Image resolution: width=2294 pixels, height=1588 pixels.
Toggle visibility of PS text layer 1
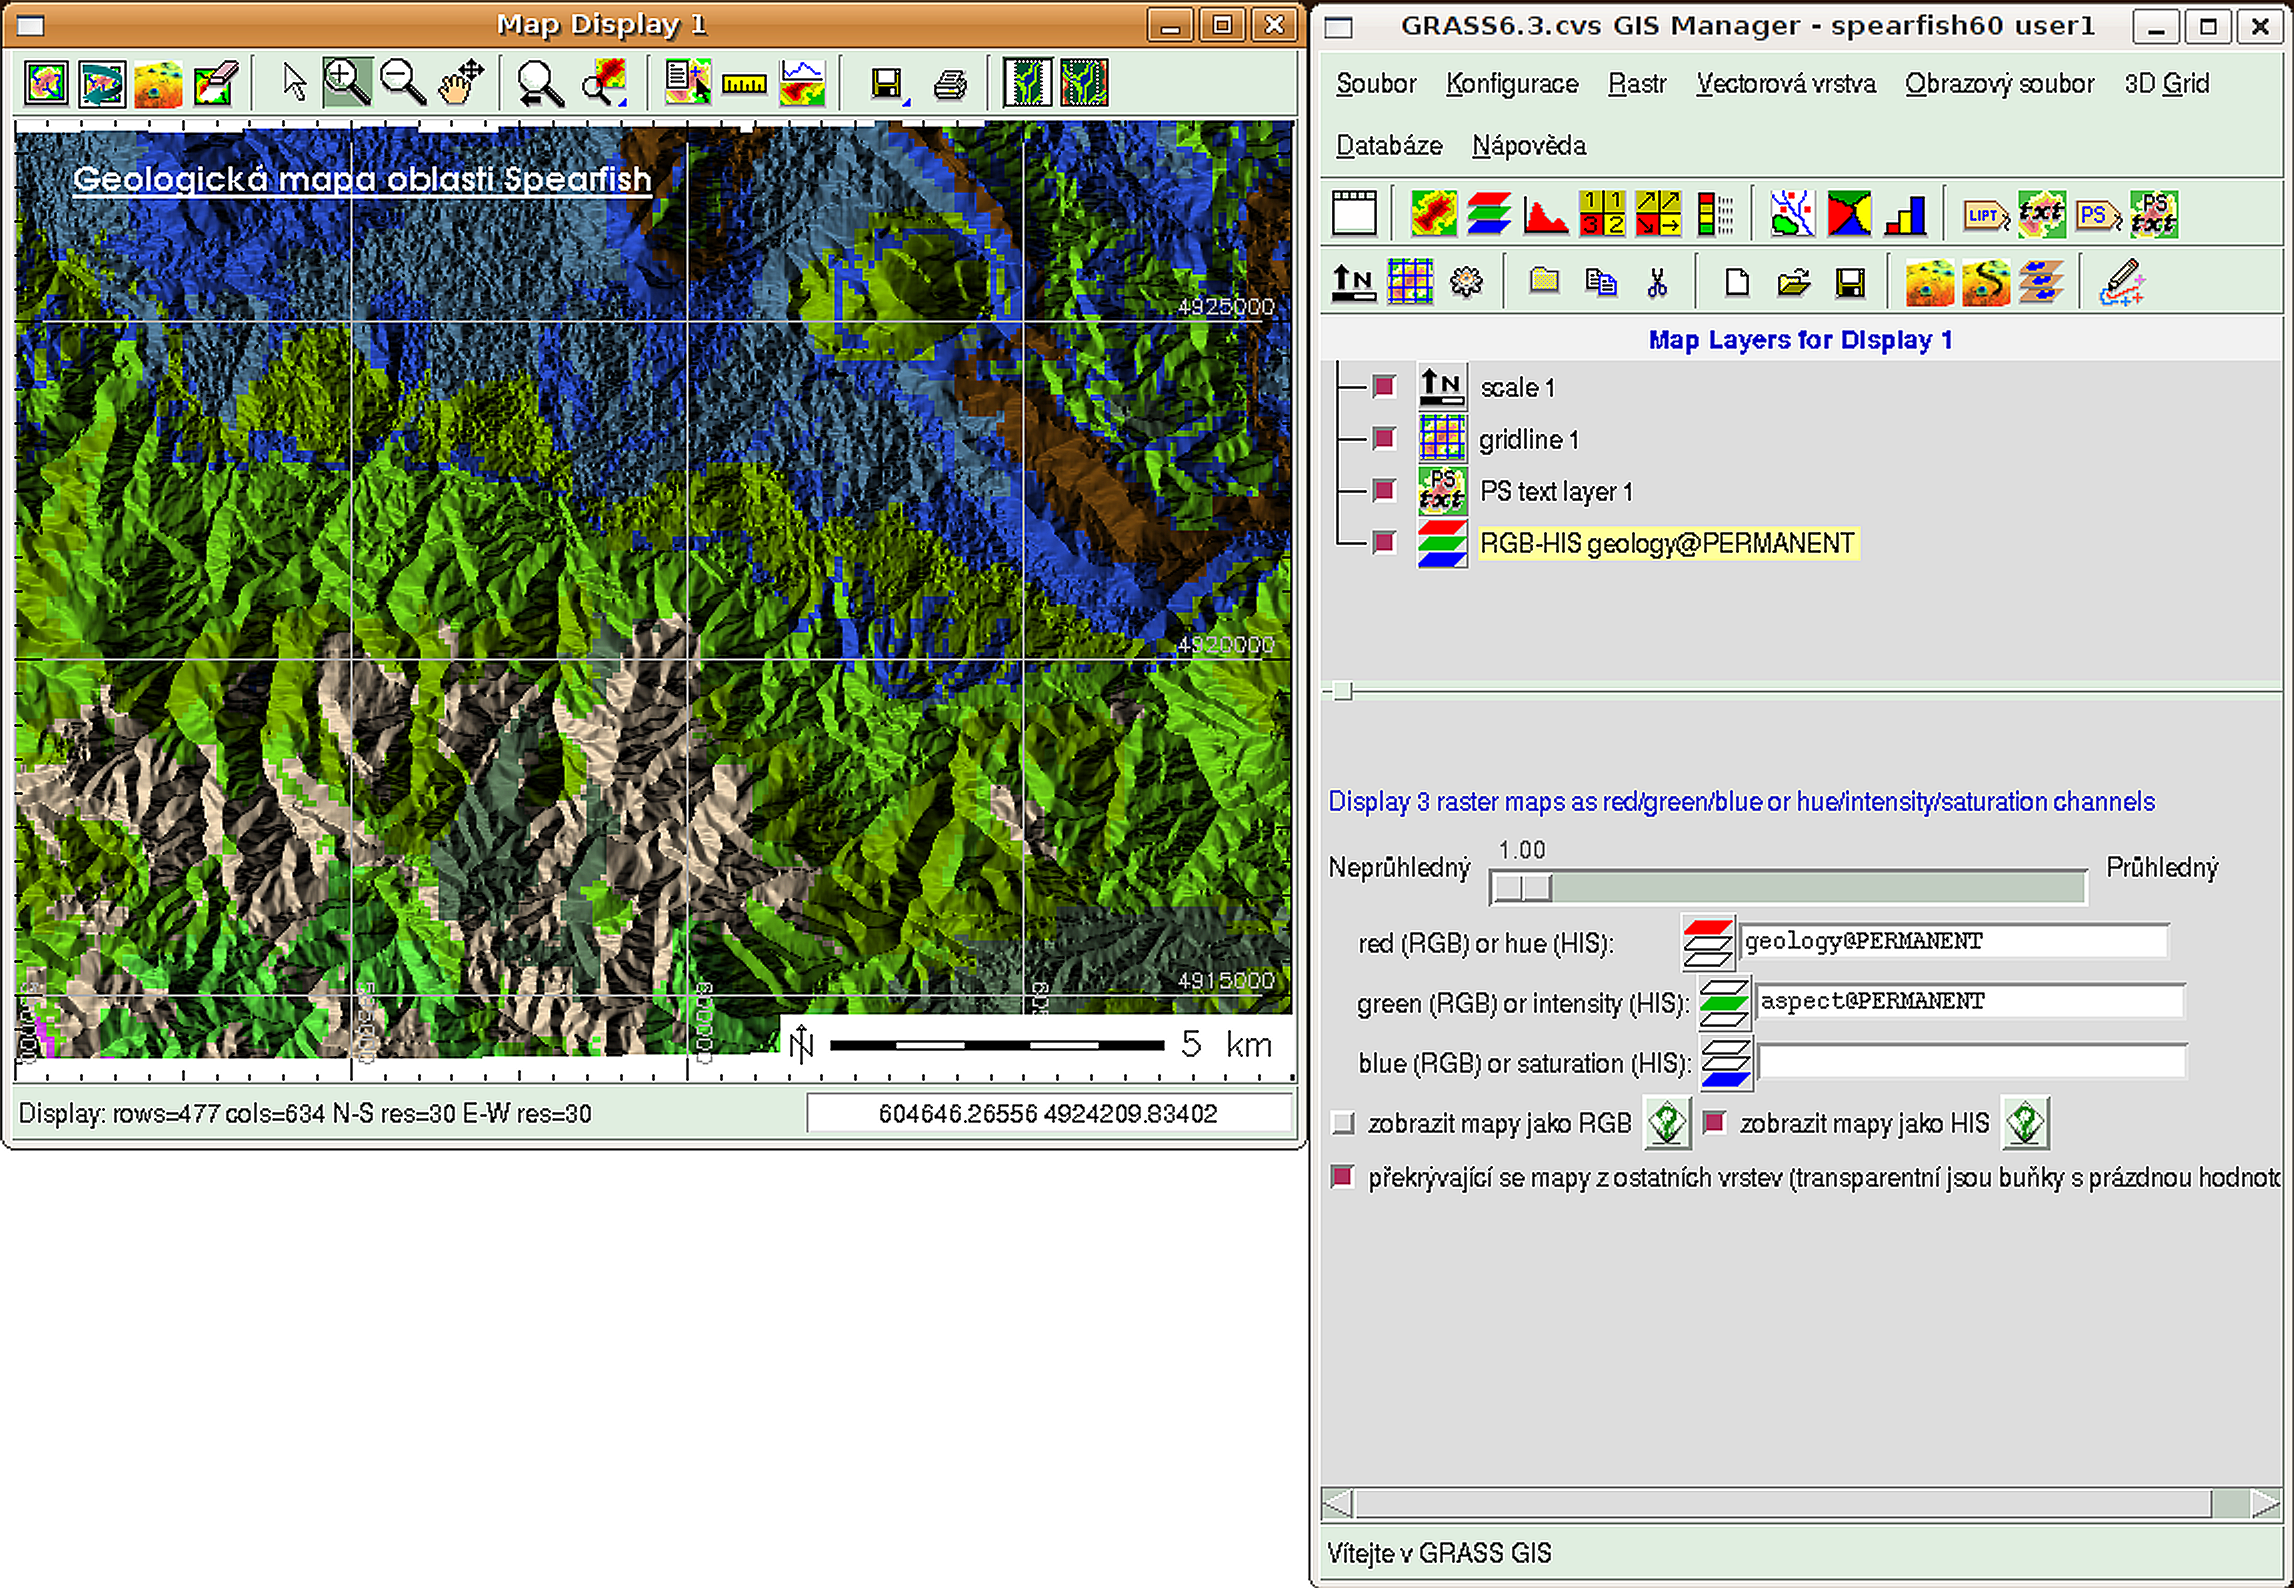tap(1384, 493)
